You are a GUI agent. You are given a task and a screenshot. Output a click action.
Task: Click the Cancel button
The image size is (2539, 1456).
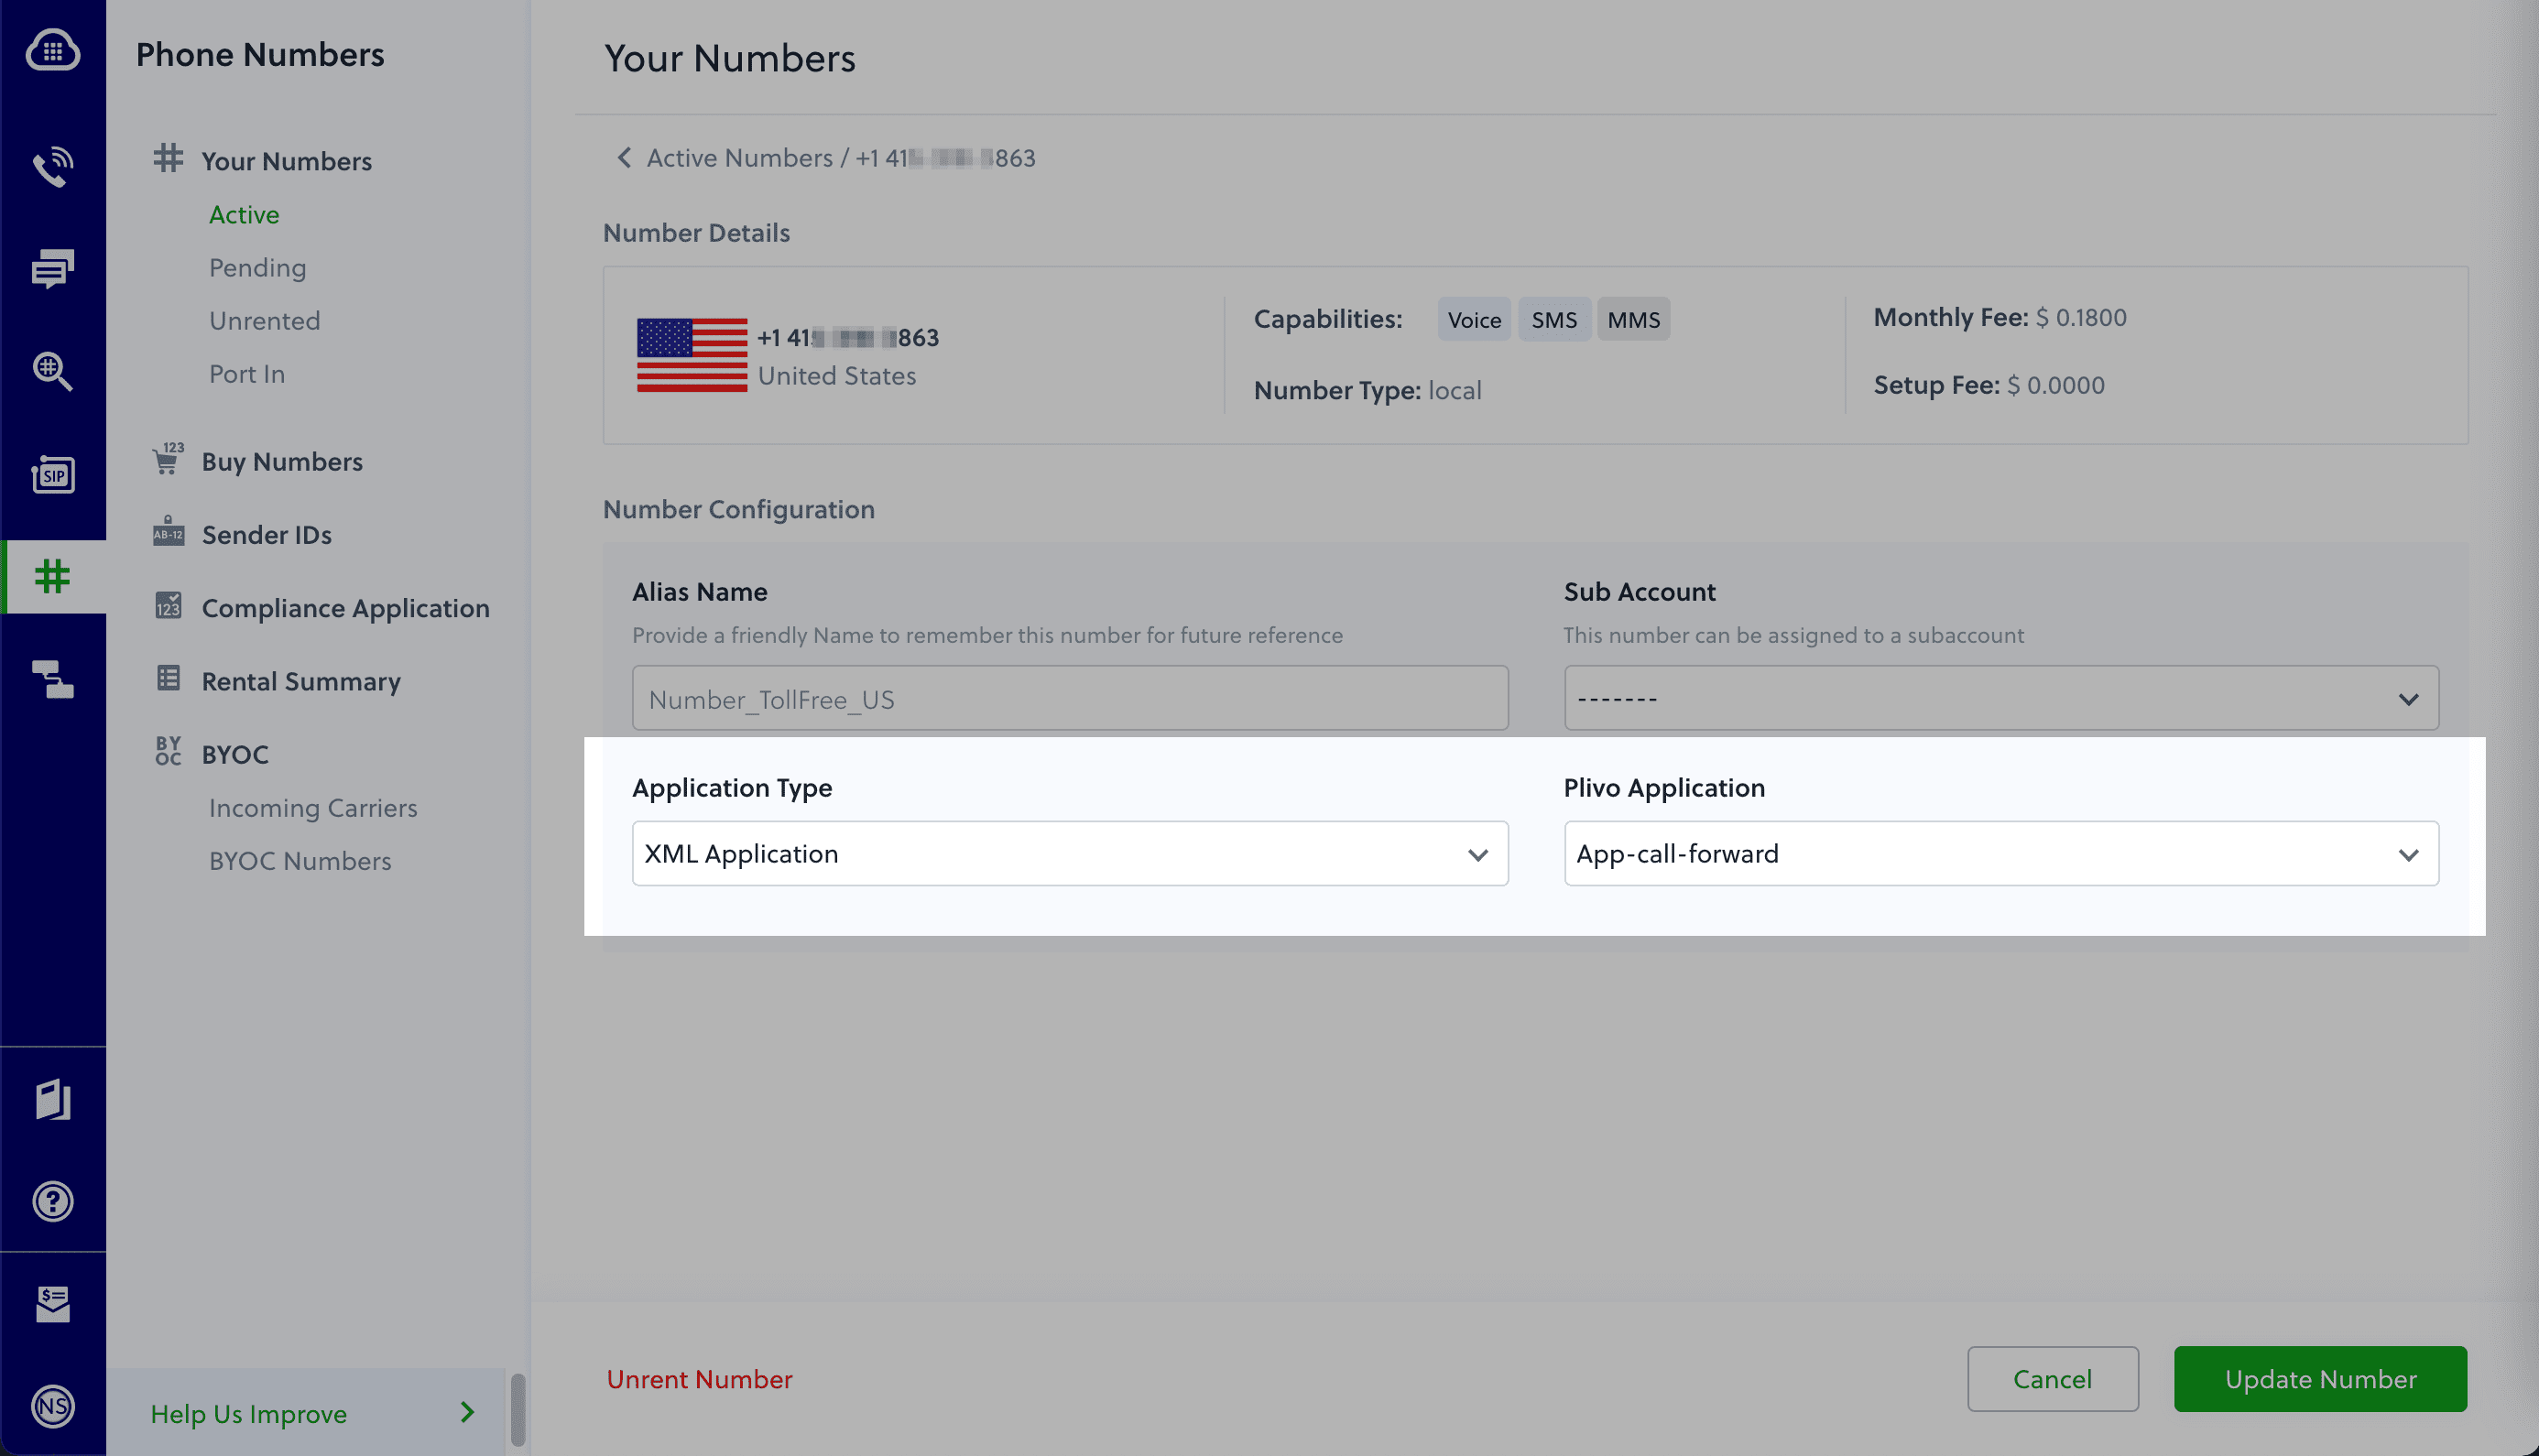(x=2053, y=1377)
